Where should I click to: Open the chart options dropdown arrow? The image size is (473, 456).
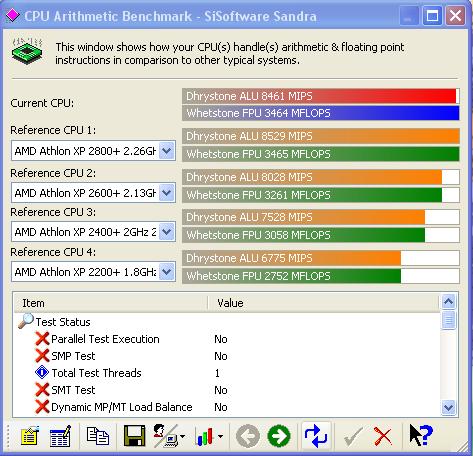220,436
